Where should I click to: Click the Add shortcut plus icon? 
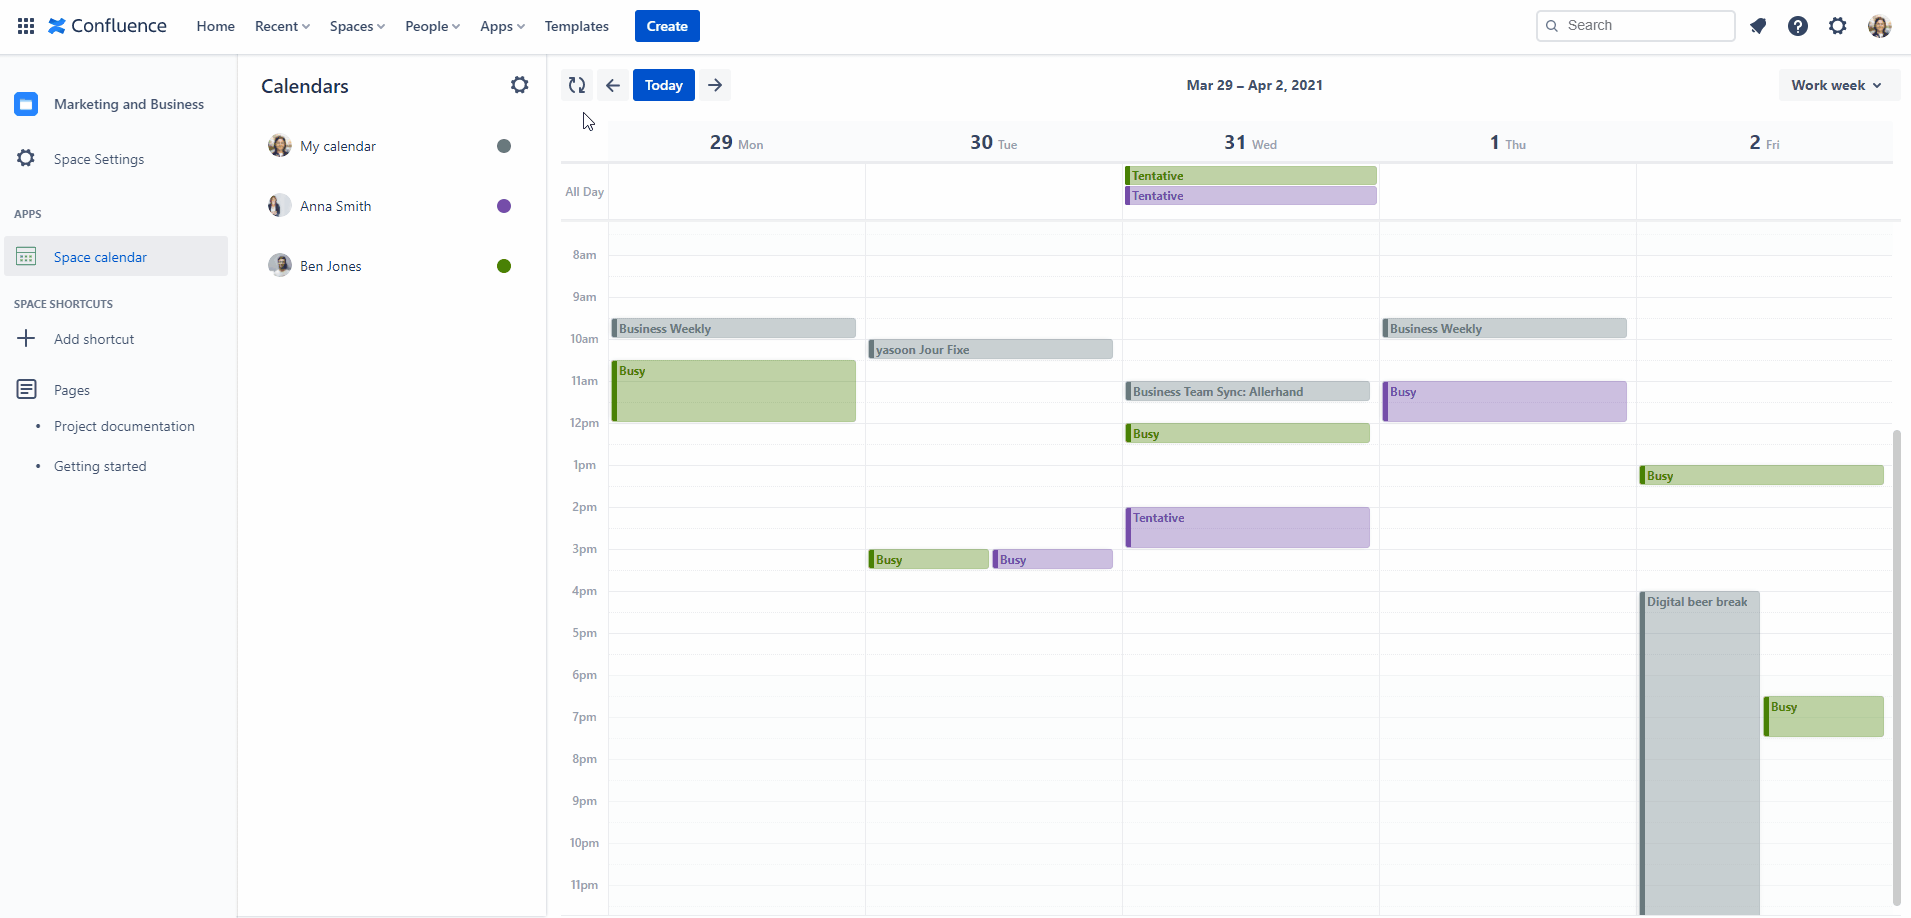(26, 339)
